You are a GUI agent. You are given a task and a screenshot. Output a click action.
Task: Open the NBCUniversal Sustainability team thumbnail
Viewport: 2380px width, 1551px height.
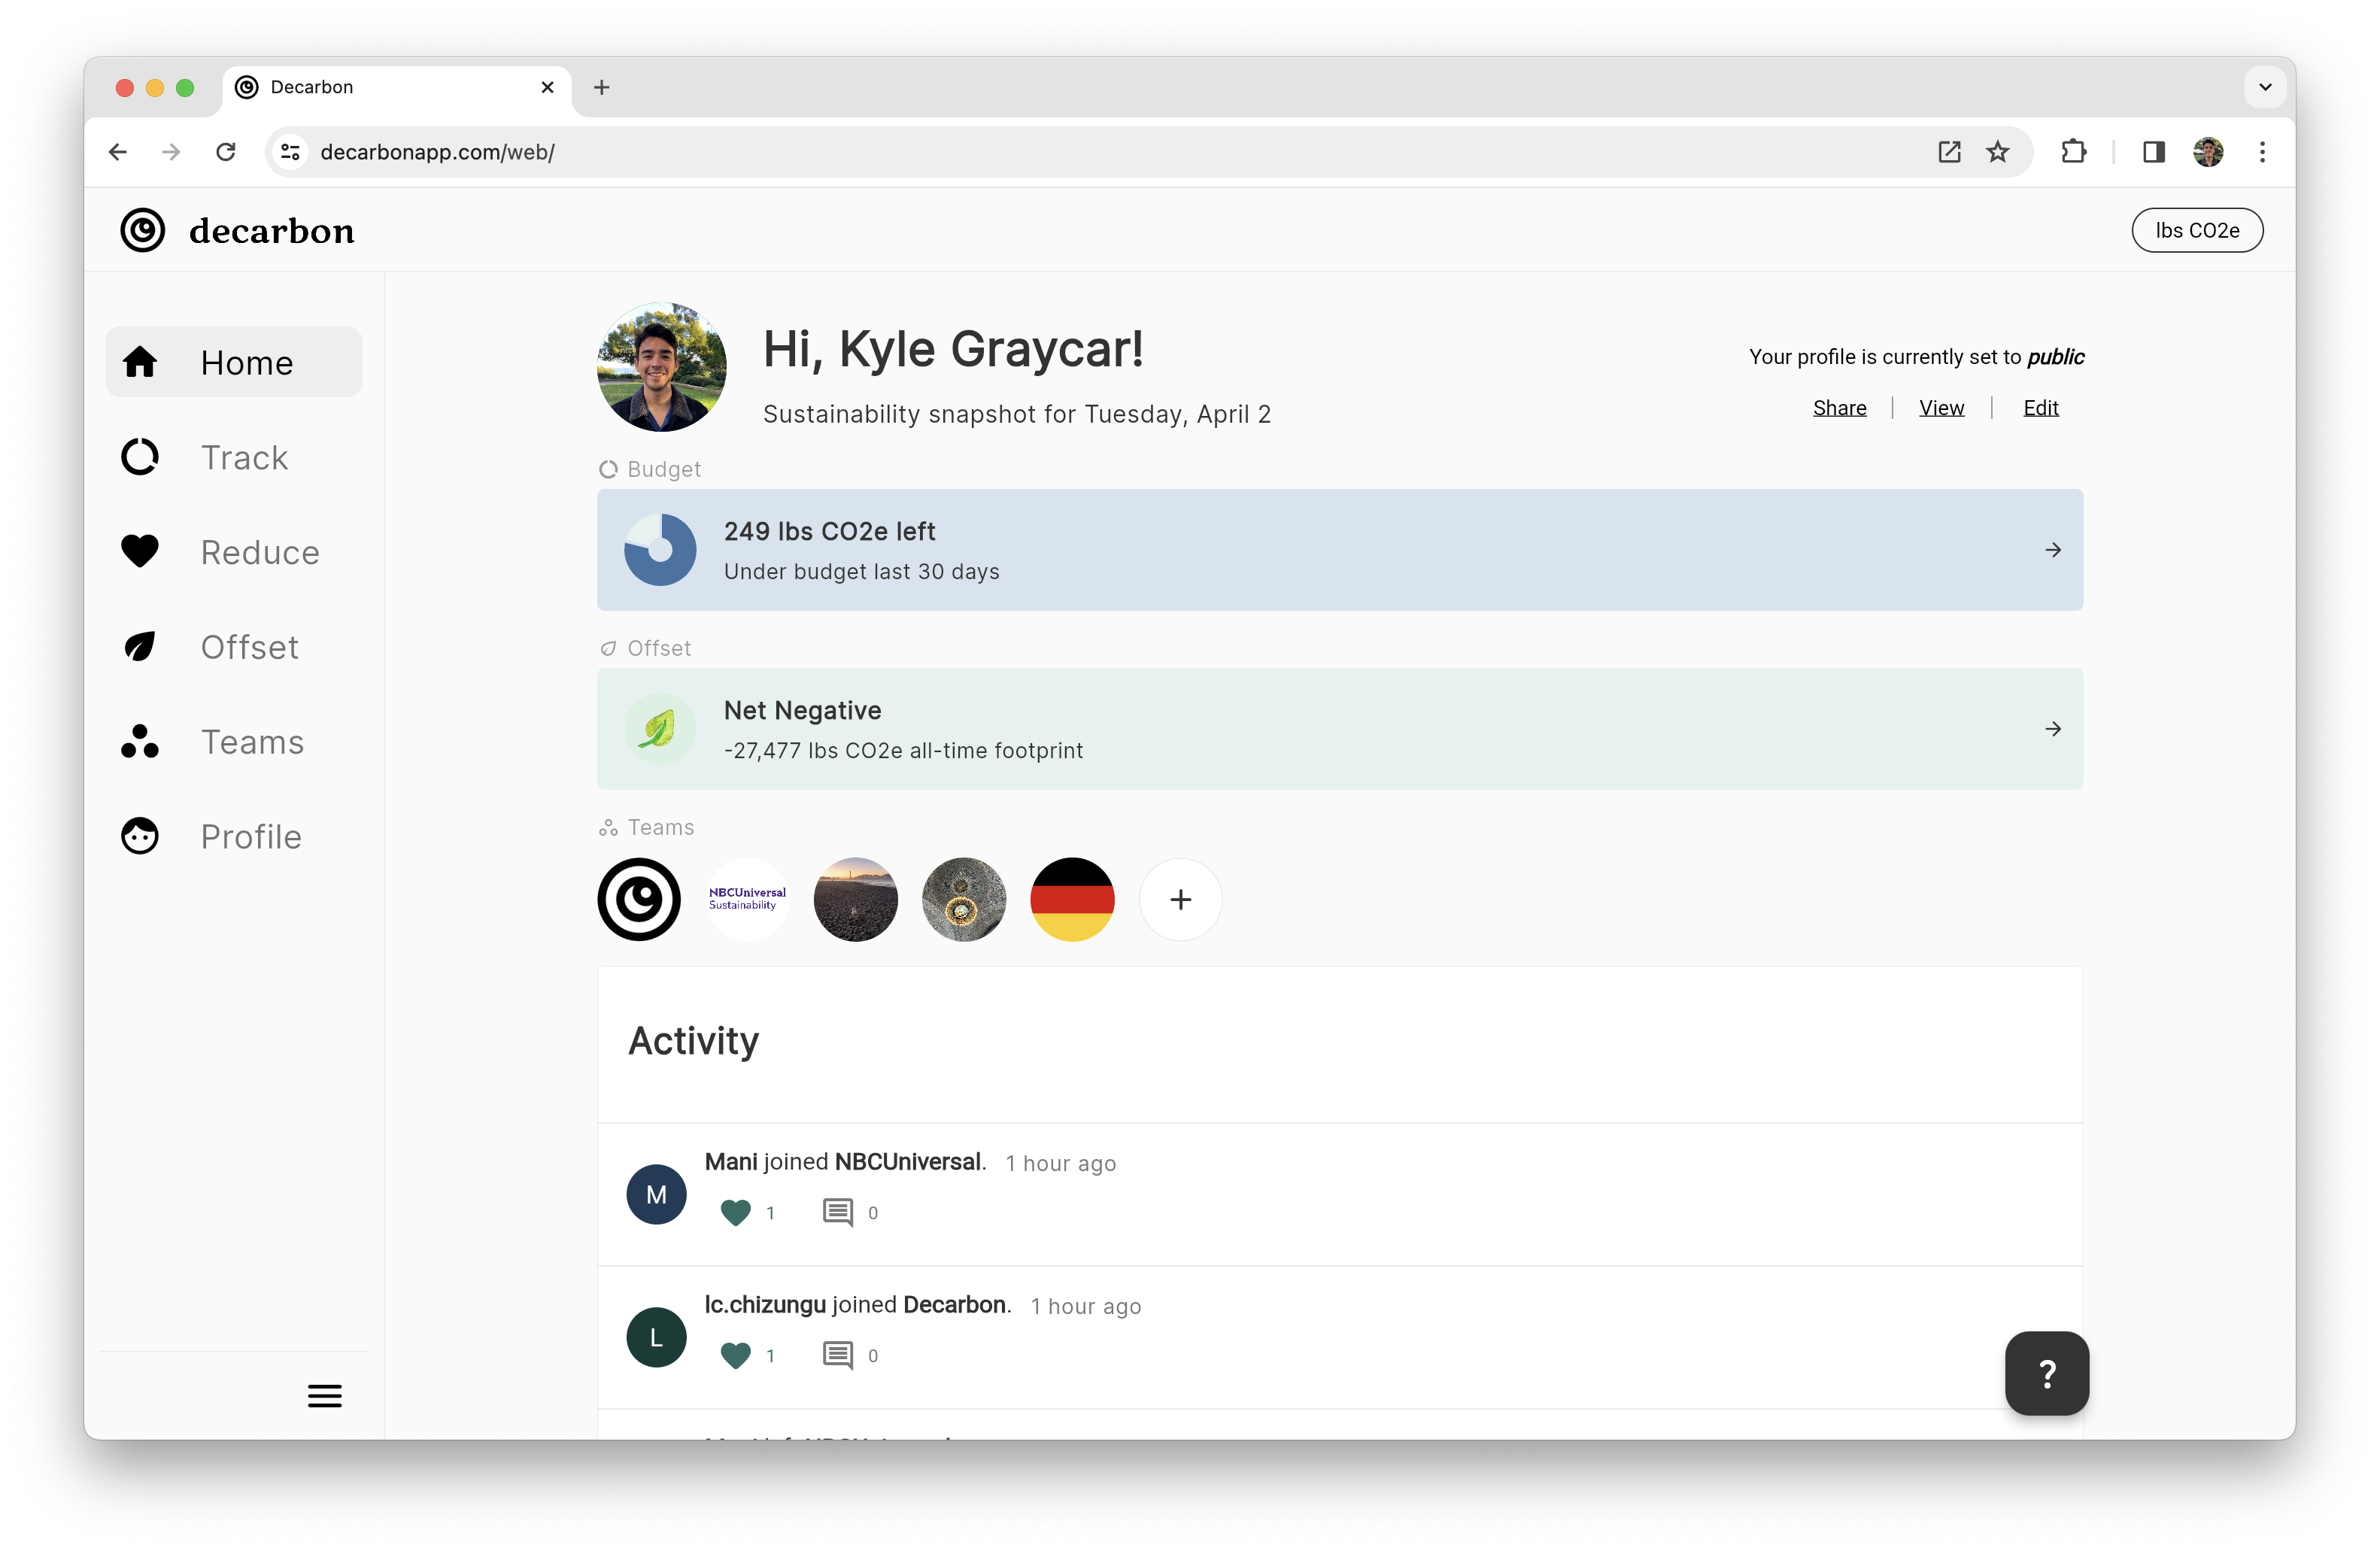pos(747,899)
